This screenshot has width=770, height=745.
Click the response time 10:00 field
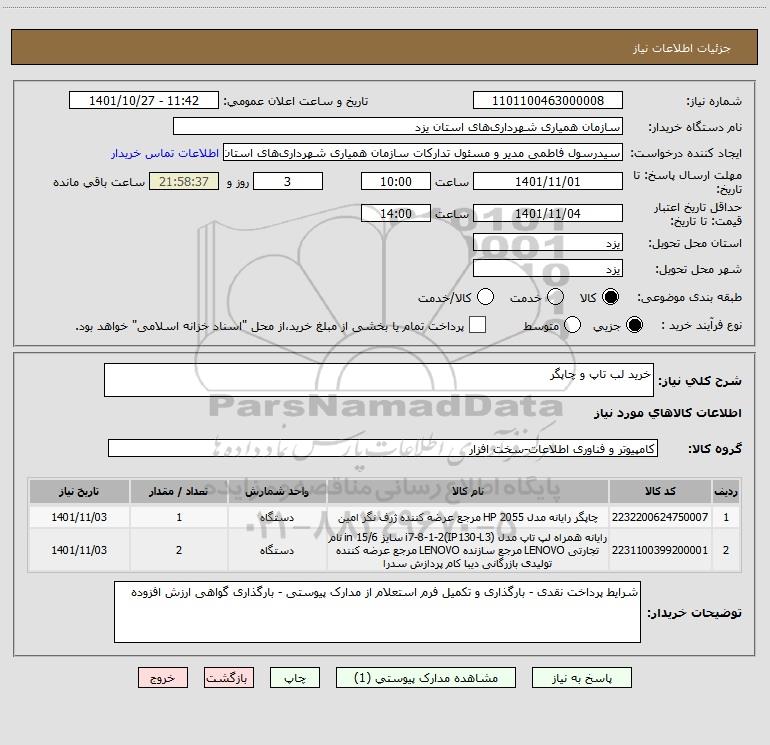click(396, 181)
